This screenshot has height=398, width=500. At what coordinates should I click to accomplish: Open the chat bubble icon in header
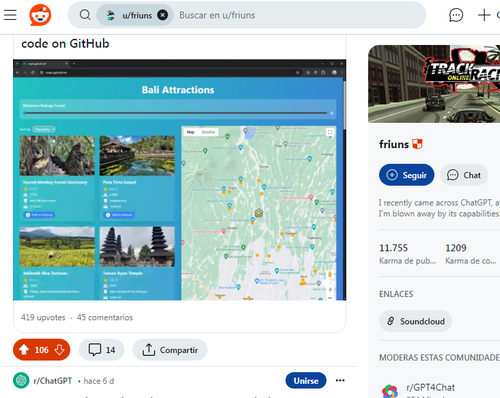tap(456, 15)
